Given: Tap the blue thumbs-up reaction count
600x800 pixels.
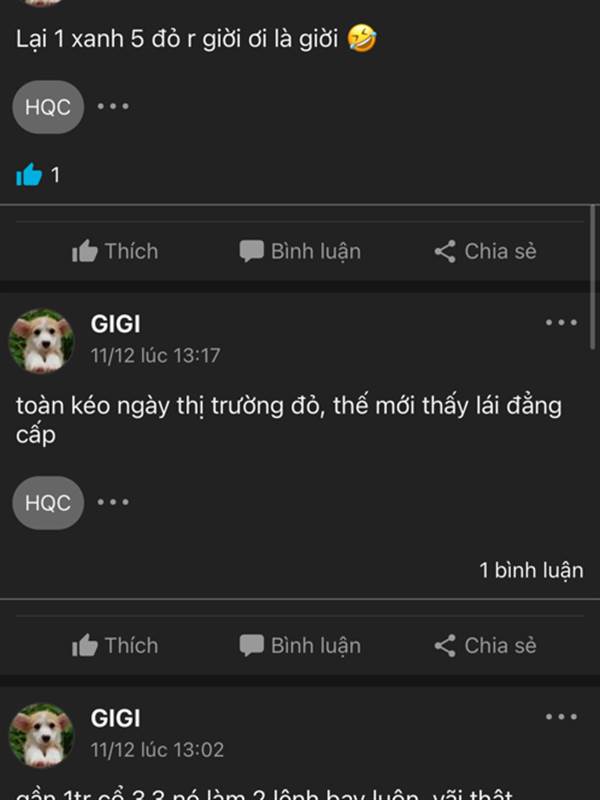Looking at the screenshot, I should (38, 176).
